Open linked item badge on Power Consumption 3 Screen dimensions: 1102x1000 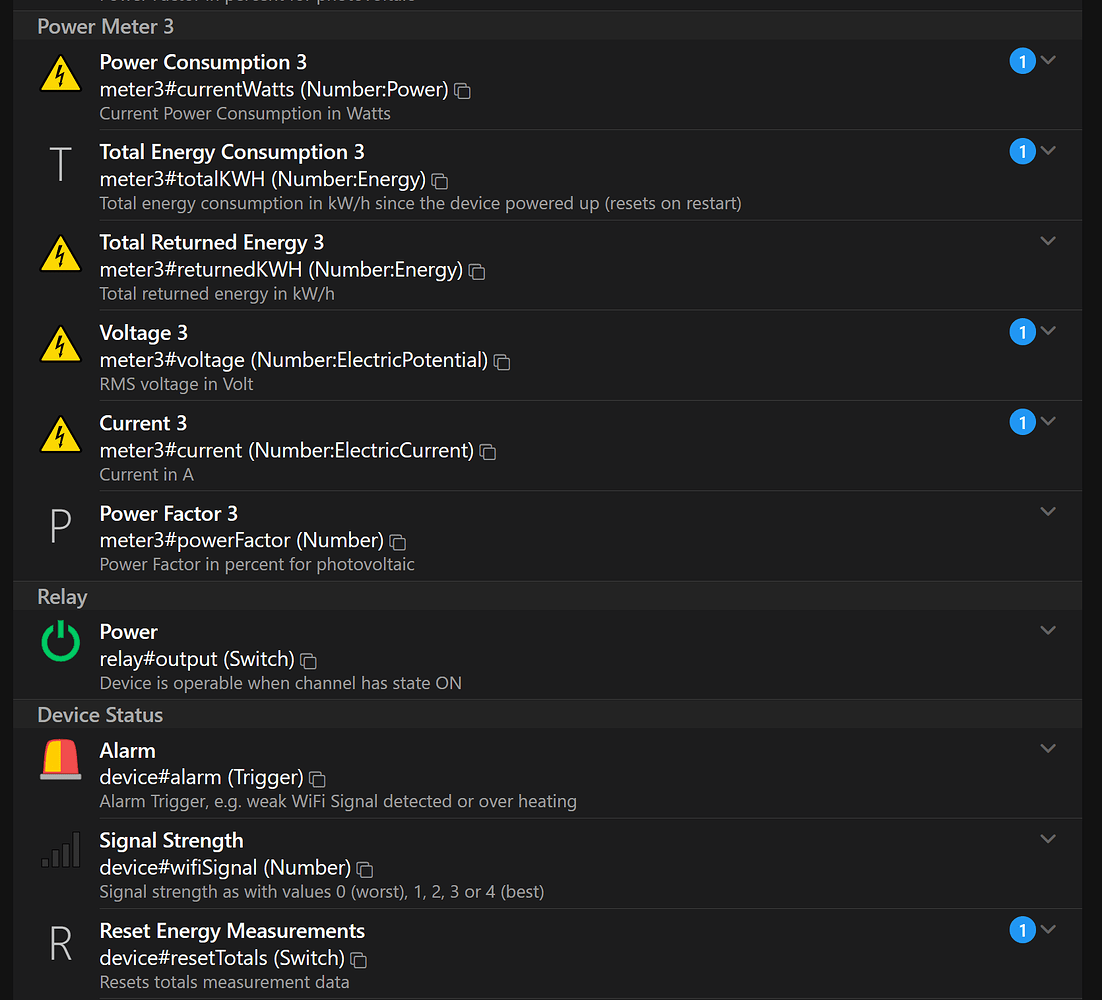click(x=1022, y=60)
